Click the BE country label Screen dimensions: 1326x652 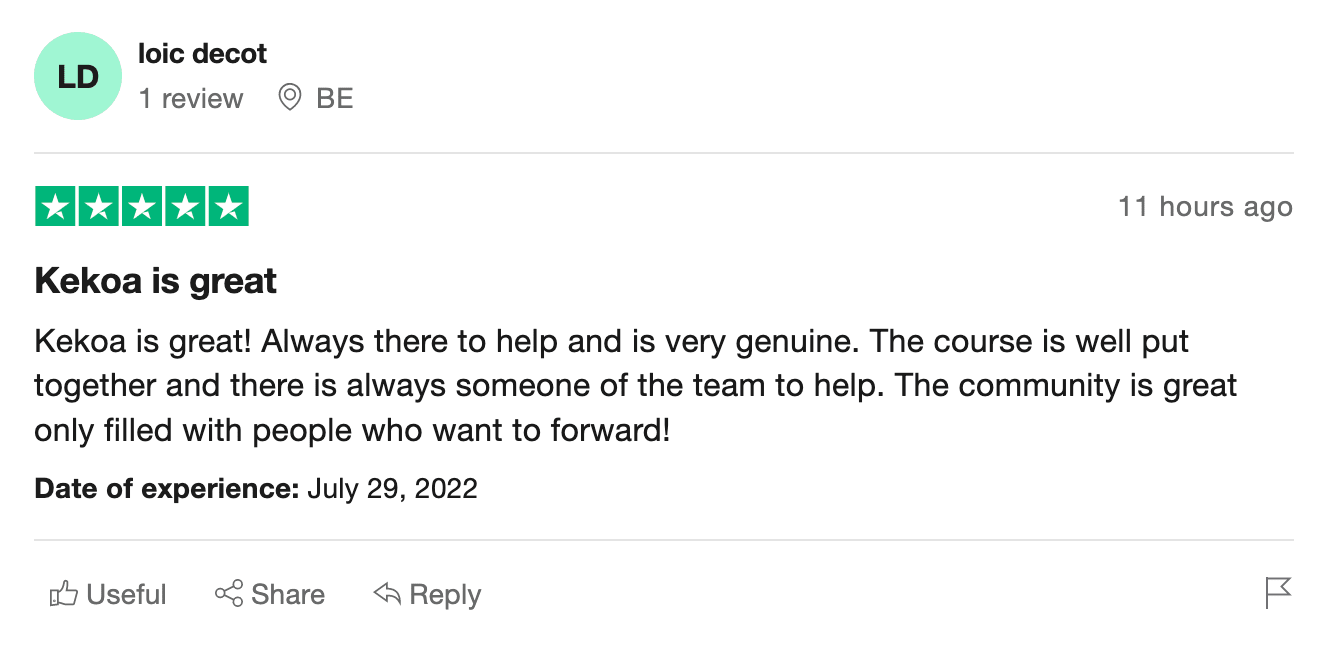pyautogui.click(x=335, y=99)
